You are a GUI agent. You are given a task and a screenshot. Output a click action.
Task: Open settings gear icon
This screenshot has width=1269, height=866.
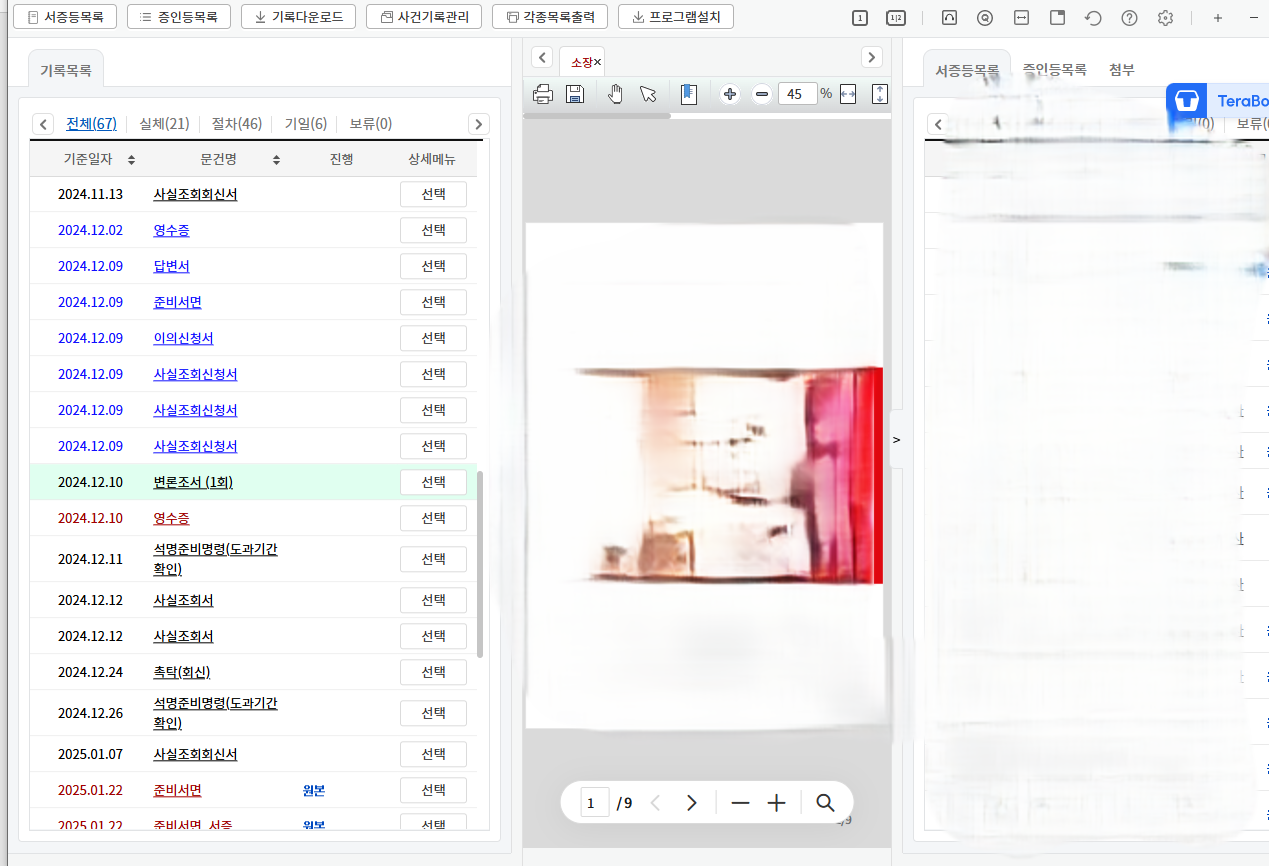point(1165,18)
